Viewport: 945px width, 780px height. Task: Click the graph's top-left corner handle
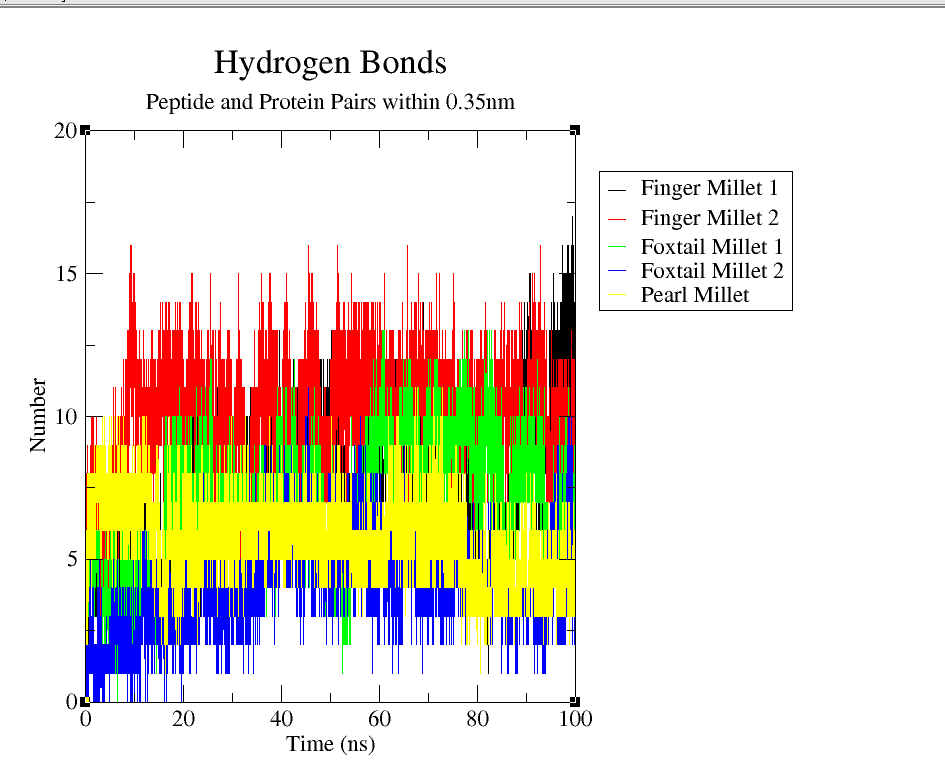(x=85, y=130)
